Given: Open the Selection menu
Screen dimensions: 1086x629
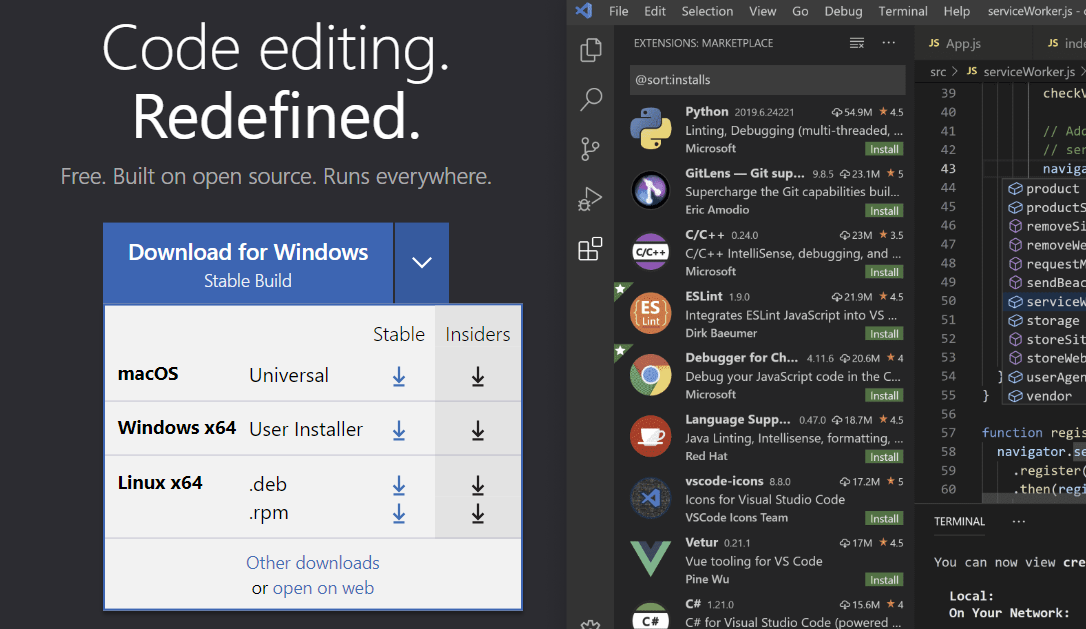Looking at the screenshot, I should pos(707,11).
